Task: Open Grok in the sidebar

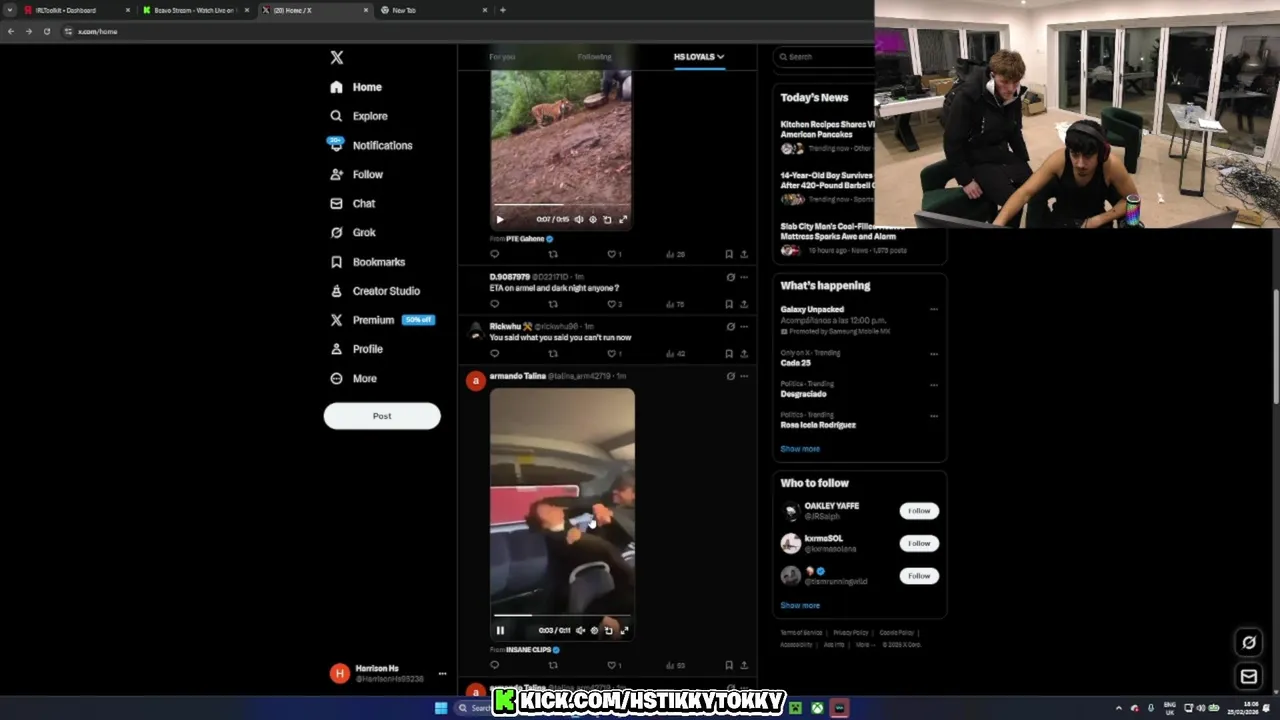Action: 352,232
